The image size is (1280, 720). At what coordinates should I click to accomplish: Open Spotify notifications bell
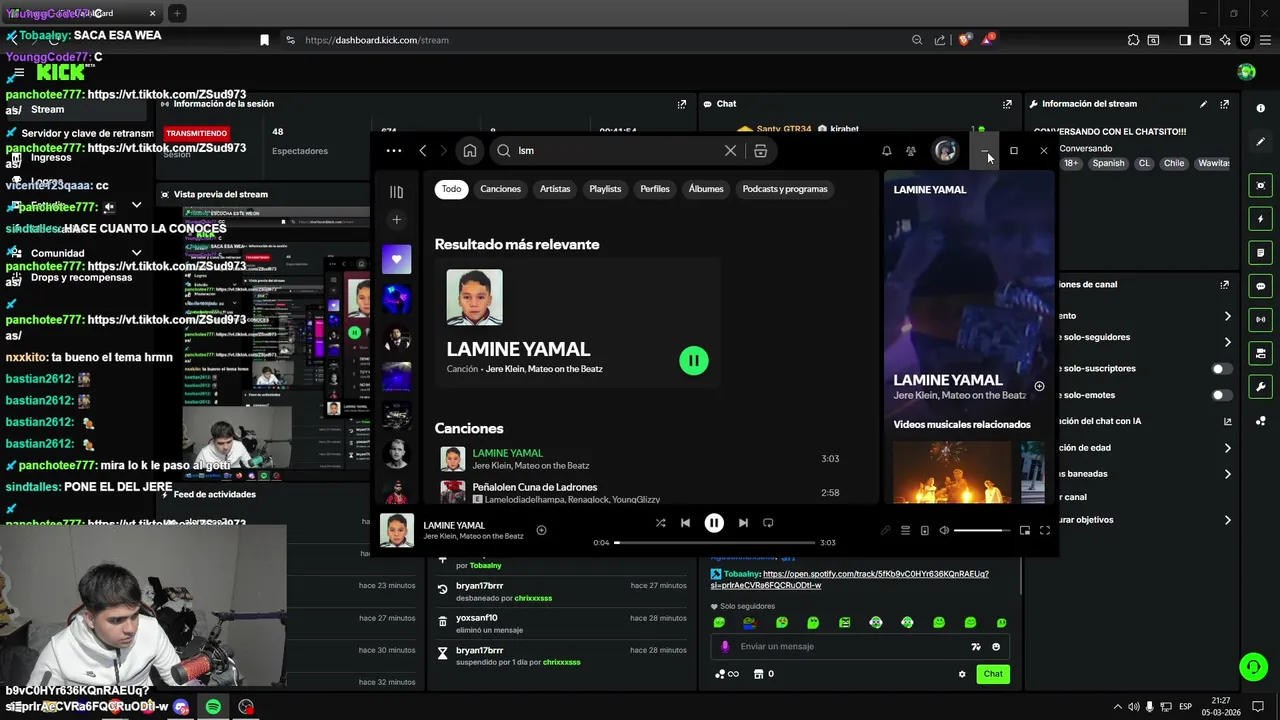click(x=886, y=151)
